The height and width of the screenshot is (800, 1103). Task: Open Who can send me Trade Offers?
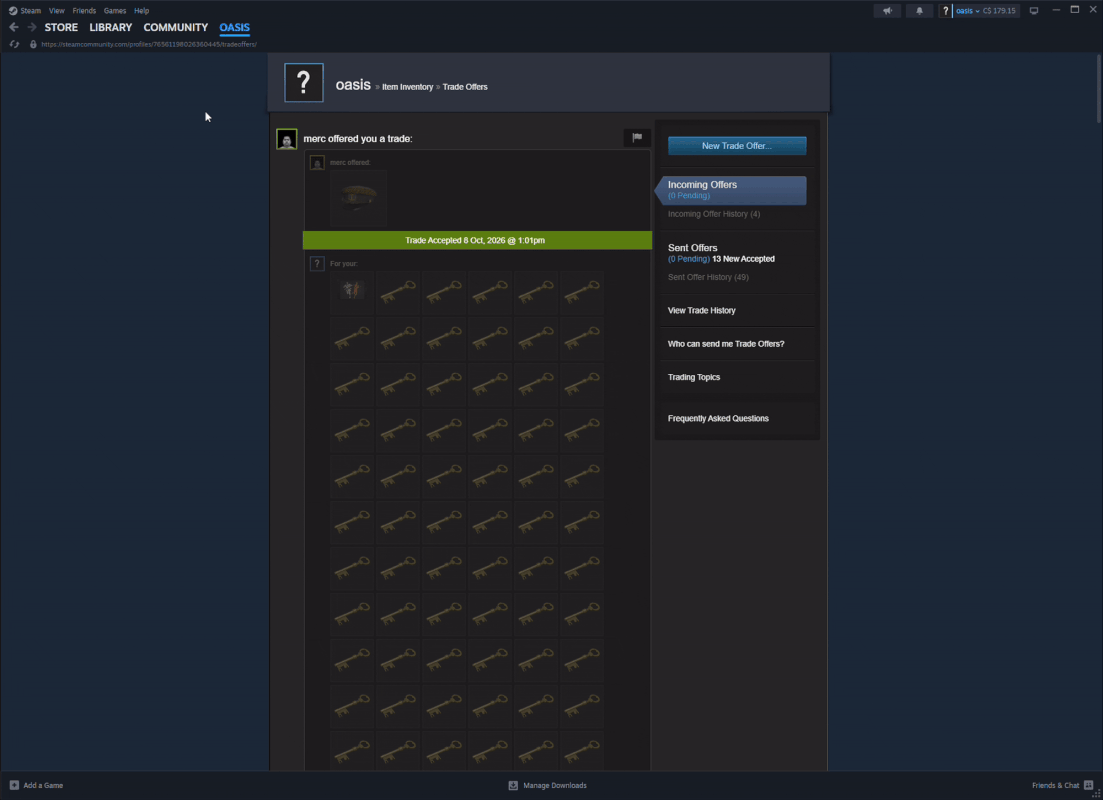pyautogui.click(x=725, y=344)
